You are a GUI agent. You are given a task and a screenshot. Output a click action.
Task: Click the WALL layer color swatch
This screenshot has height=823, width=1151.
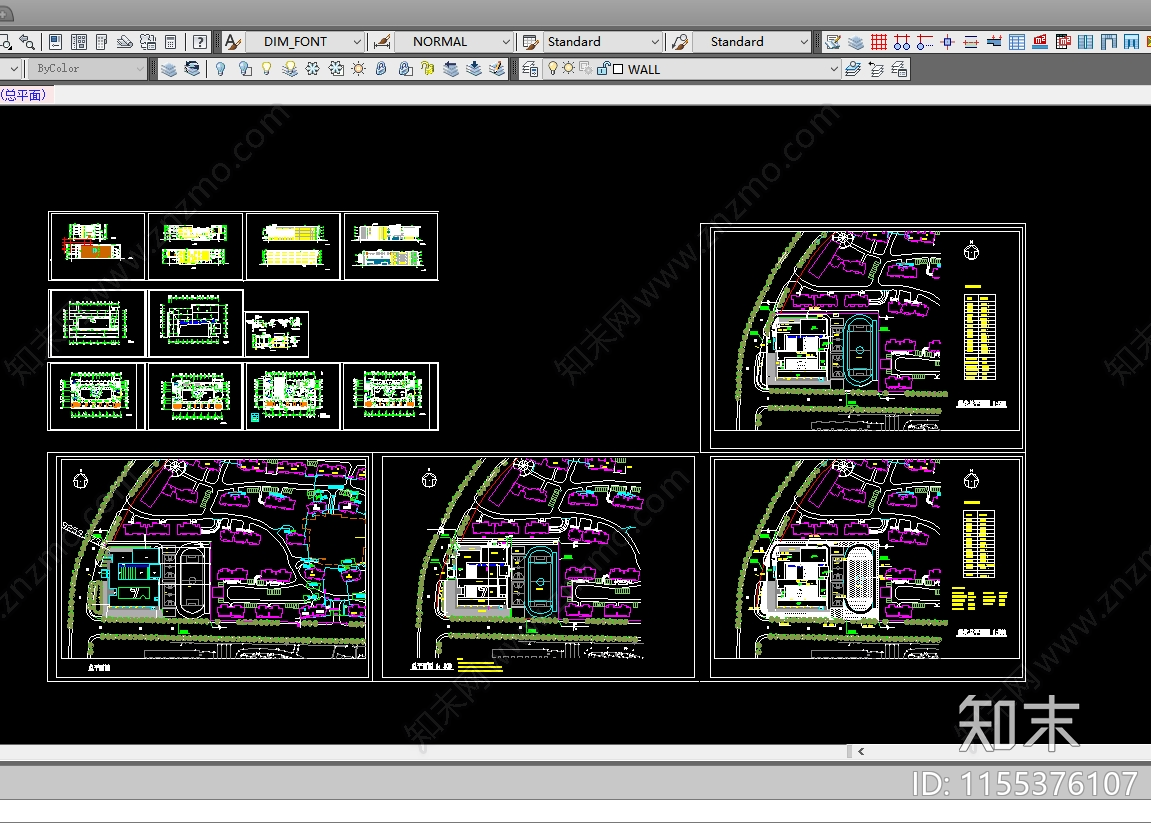click(618, 69)
